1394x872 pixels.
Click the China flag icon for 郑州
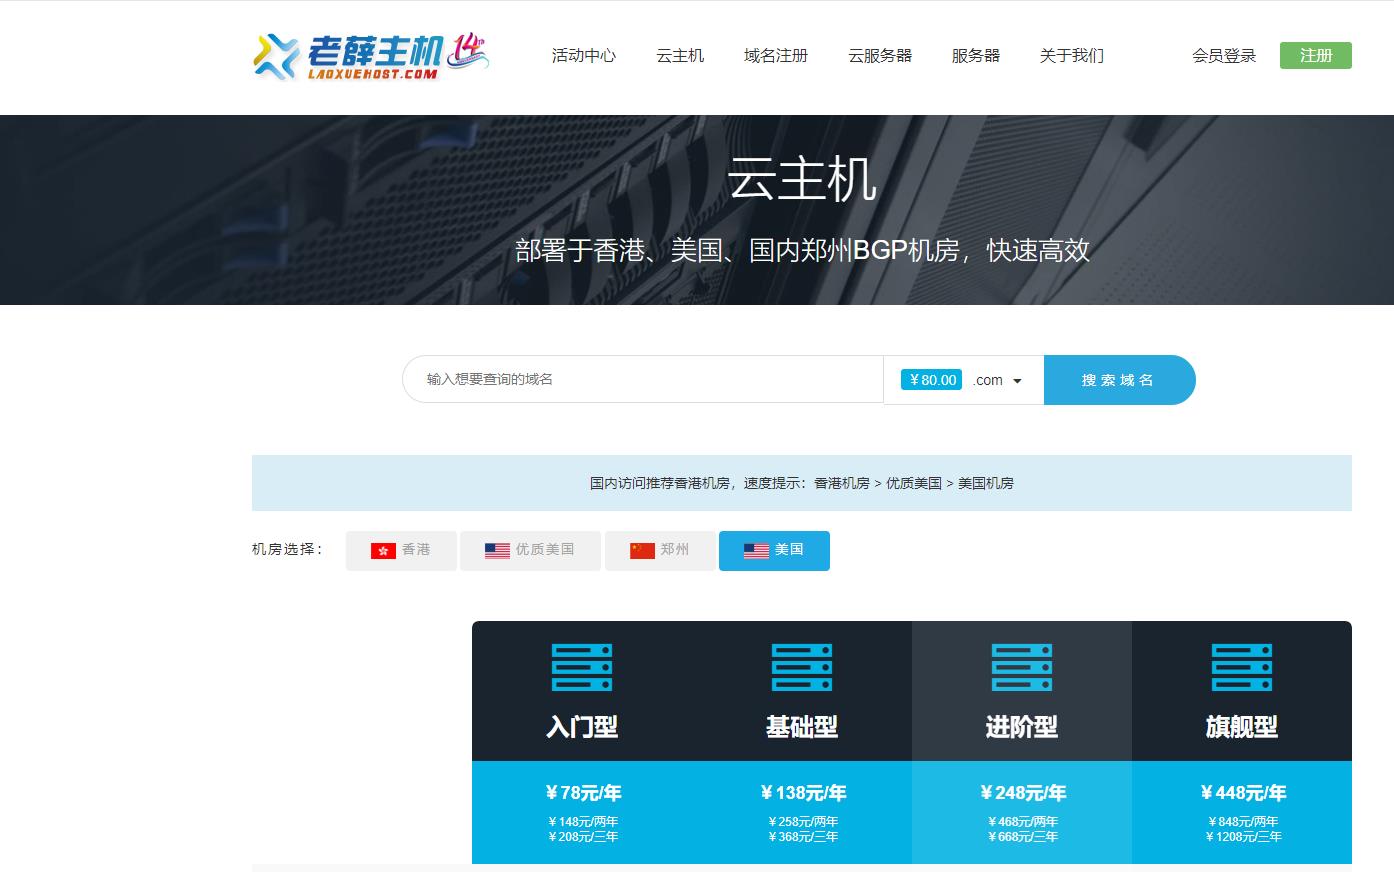pos(642,551)
